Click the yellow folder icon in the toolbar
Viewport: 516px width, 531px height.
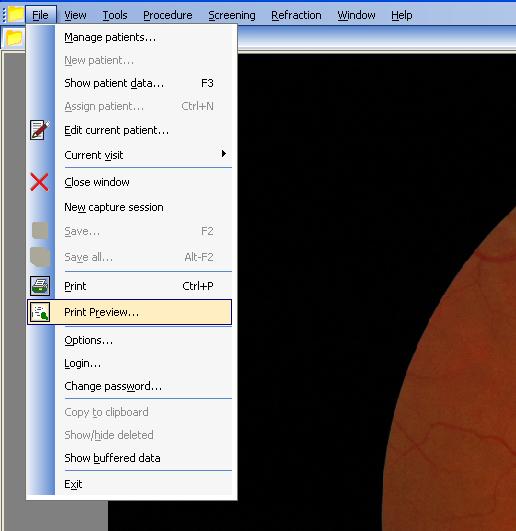pyautogui.click(x=14, y=38)
